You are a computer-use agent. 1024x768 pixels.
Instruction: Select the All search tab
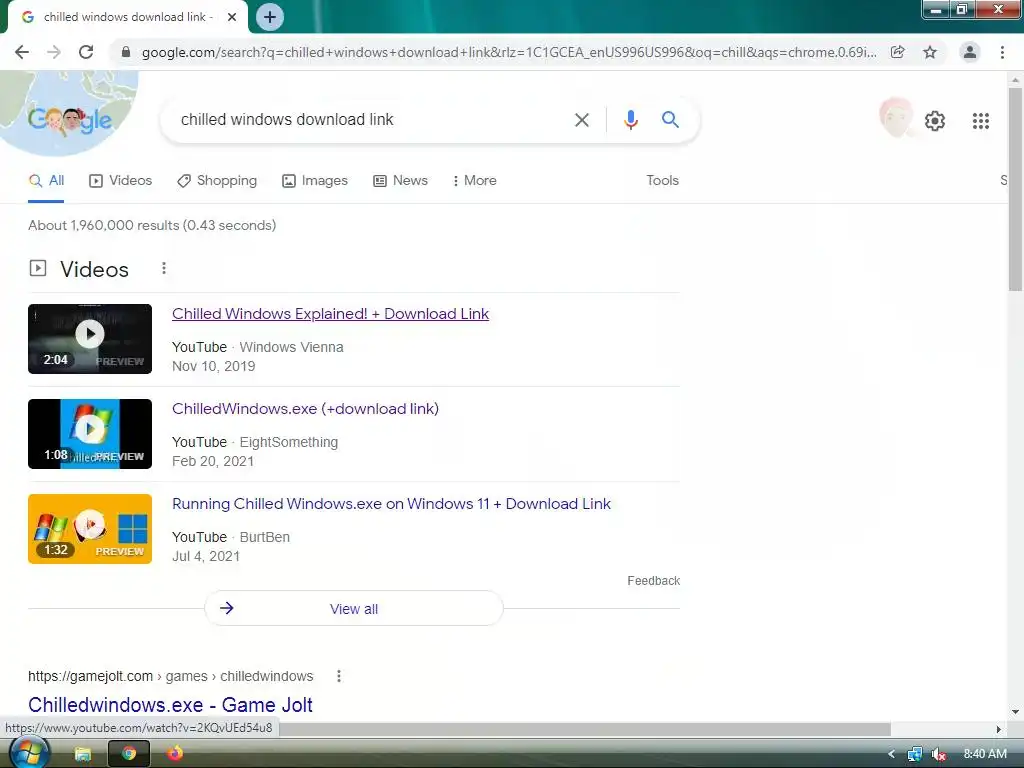pyautogui.click(x=46, y=181)
